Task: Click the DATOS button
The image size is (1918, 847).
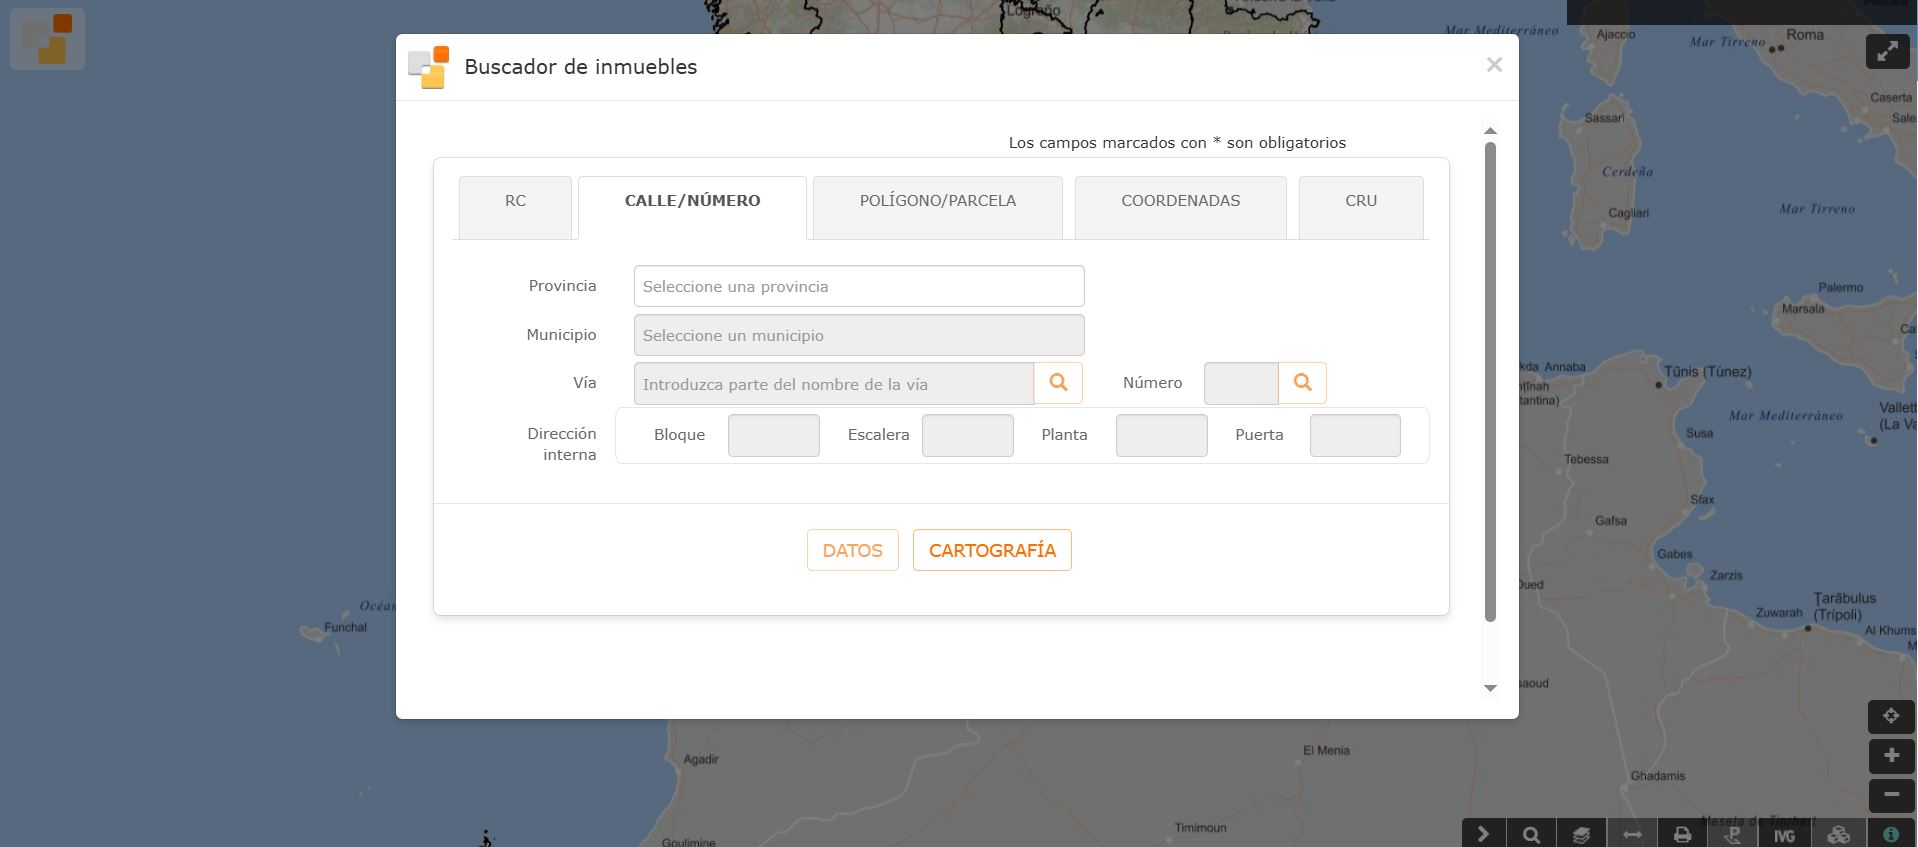Action: click(853, 550)
